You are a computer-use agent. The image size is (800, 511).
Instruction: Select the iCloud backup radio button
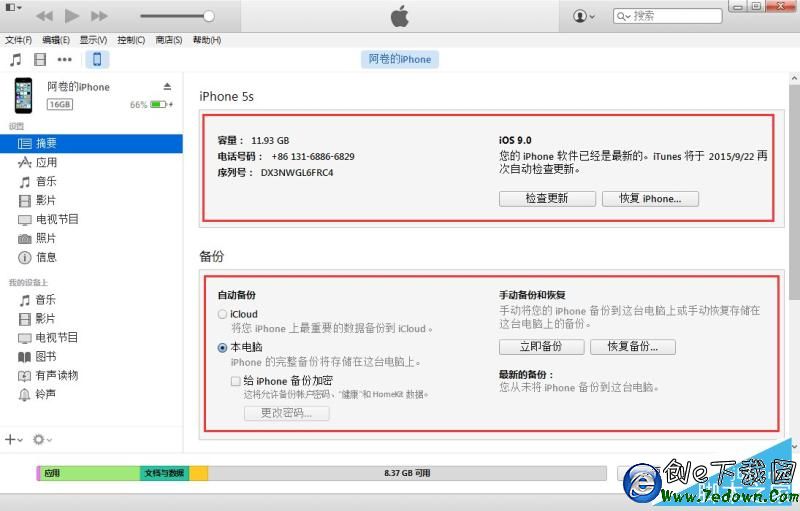click(x=222, y=314)
